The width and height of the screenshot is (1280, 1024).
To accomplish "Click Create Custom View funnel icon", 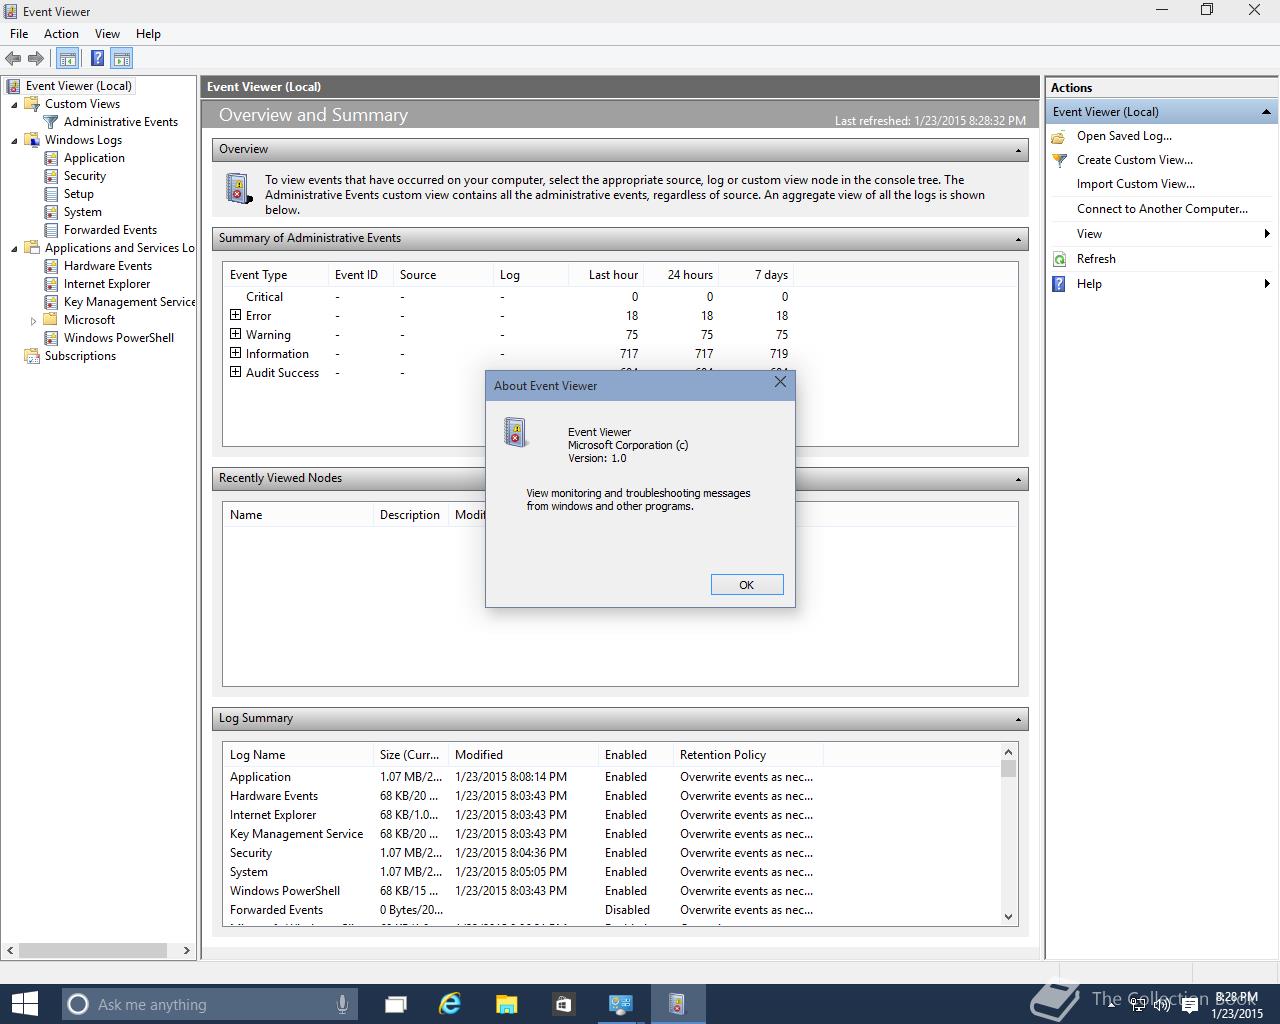I will (1060, 160).
